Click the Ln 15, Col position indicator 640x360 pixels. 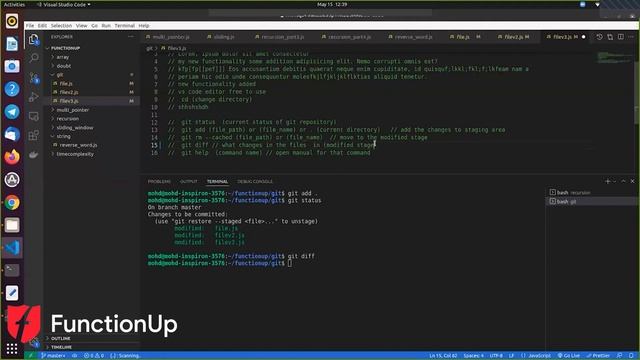443,356
